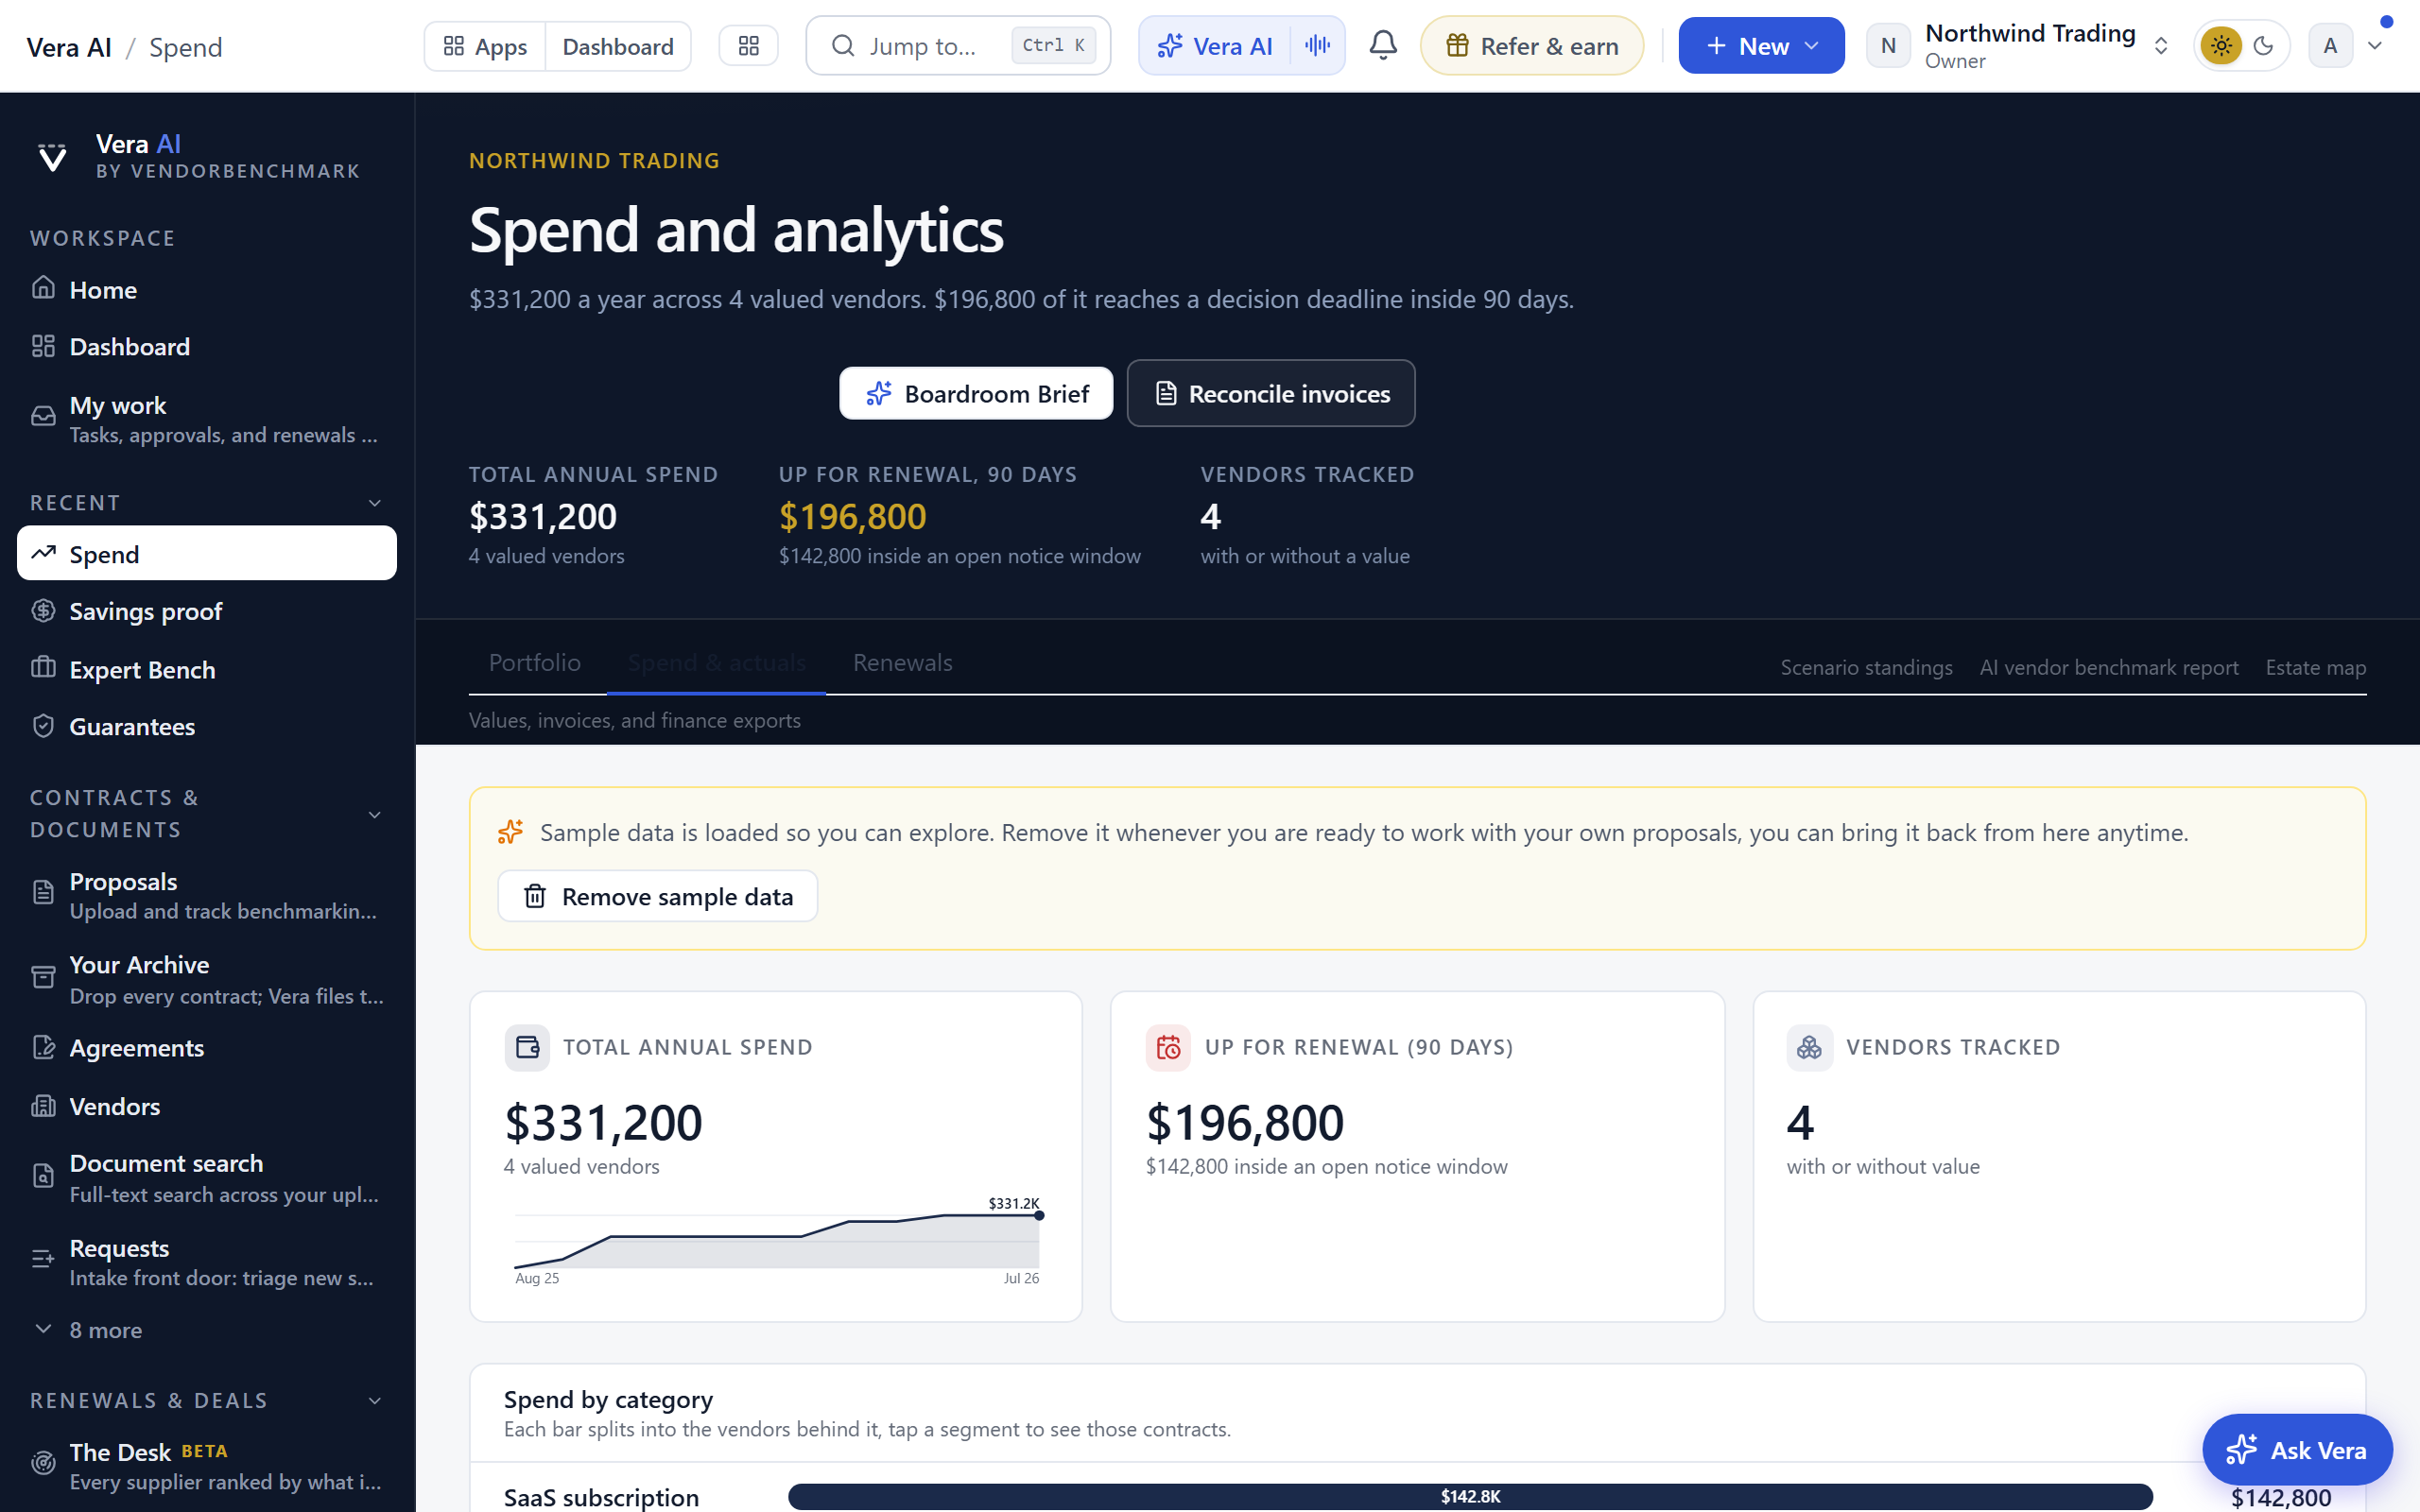Click the Savings proof icon

43,610
